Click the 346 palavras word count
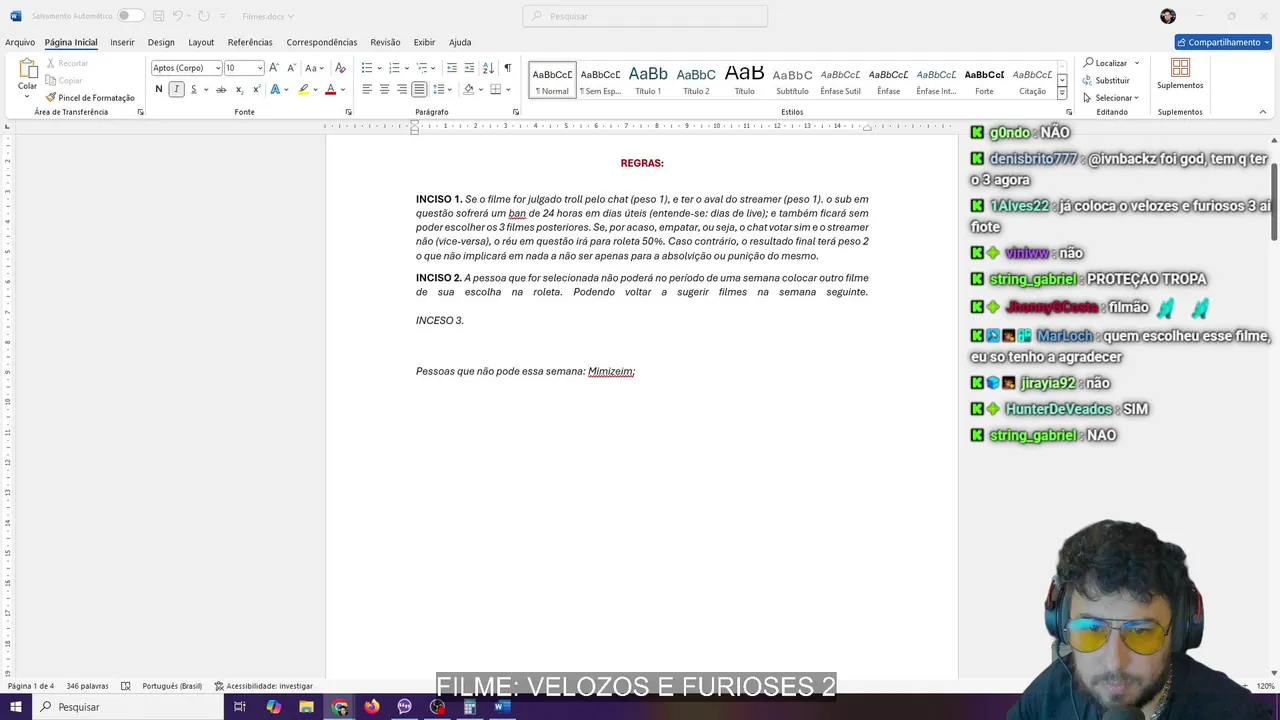The width and height of the screenshot is (1280, 720). pyautogui.click(x=87, y=686)
